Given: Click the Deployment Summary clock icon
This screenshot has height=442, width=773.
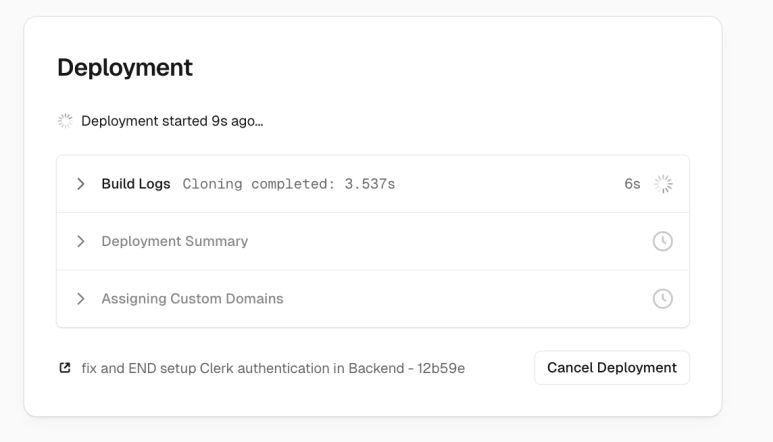Looking at the screenshot, I should 663,241.
